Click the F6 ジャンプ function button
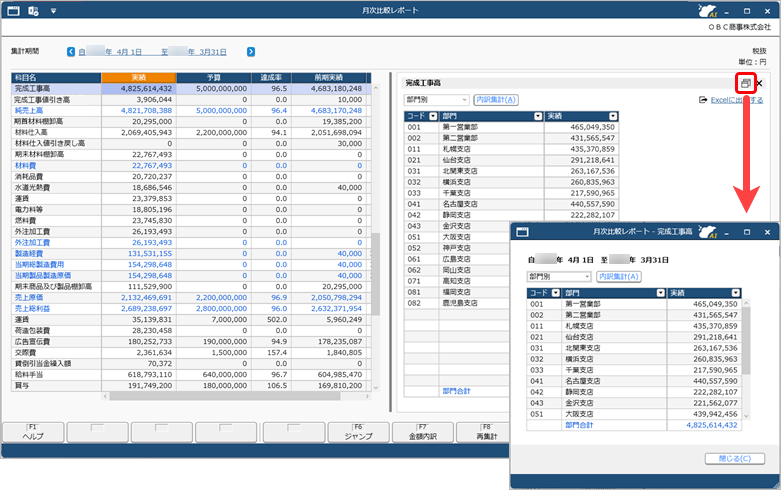This screenshot has width=781, height=490. tap(359, 432)
